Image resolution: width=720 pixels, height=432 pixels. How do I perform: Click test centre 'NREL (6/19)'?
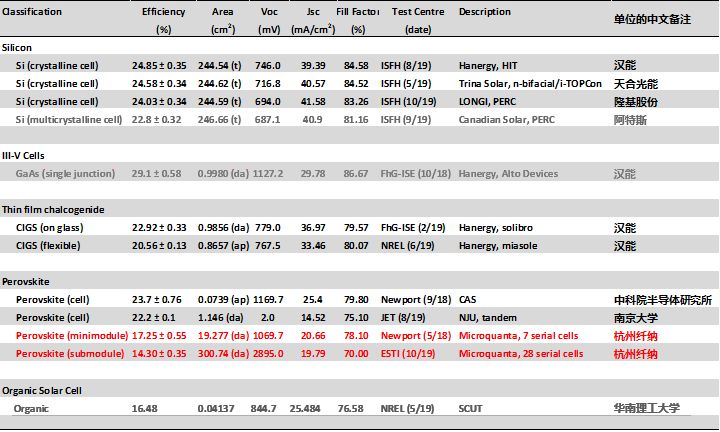point(407,246)
